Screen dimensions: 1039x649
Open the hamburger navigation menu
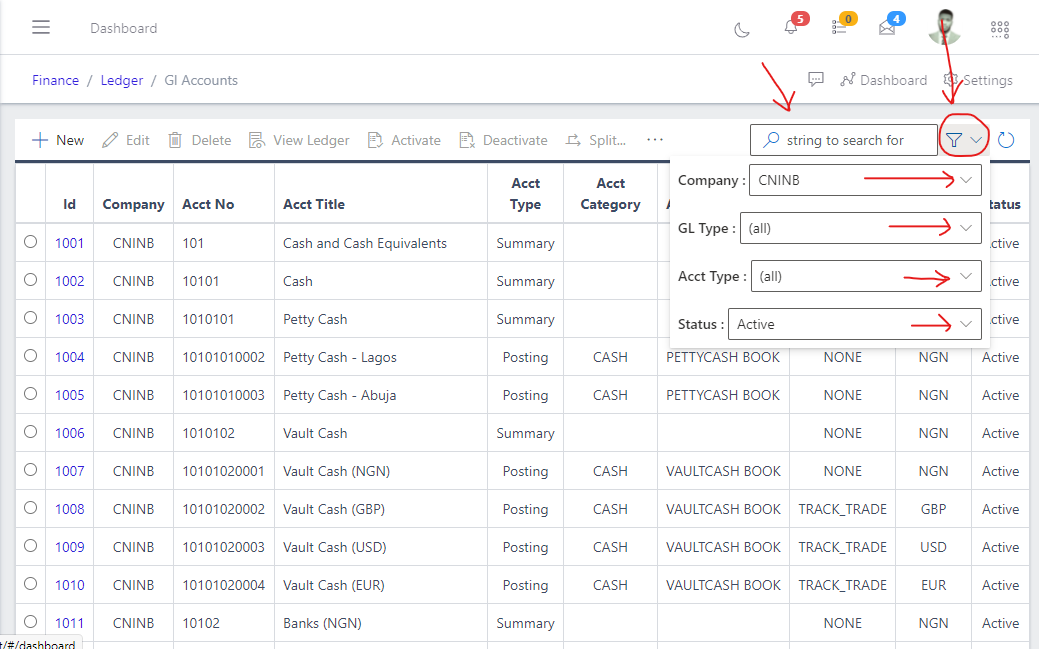pos(41,27)
